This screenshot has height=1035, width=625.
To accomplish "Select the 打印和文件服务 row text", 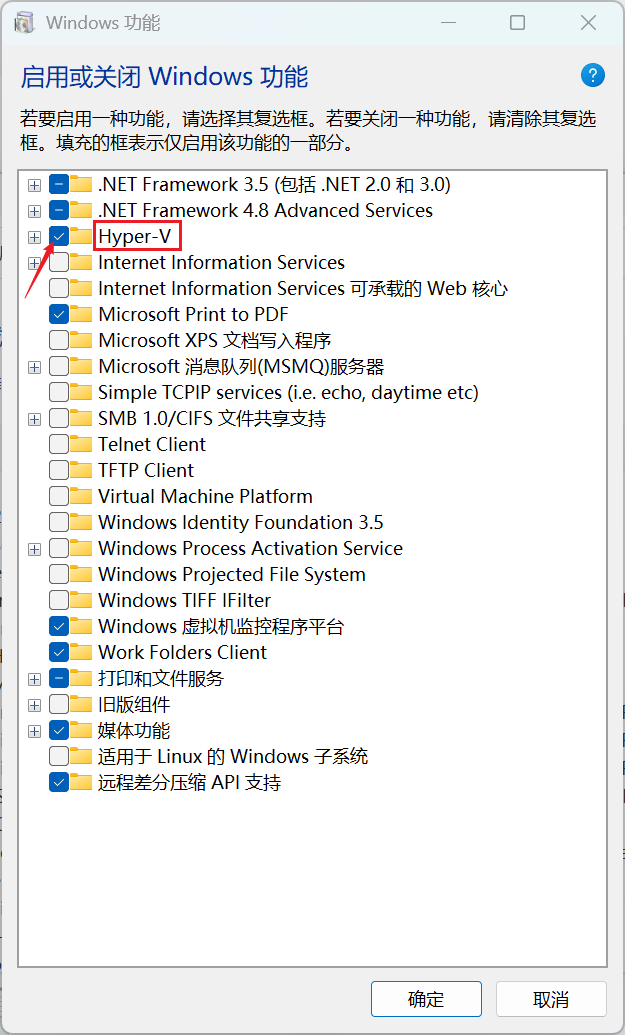I will pos(161,678).
